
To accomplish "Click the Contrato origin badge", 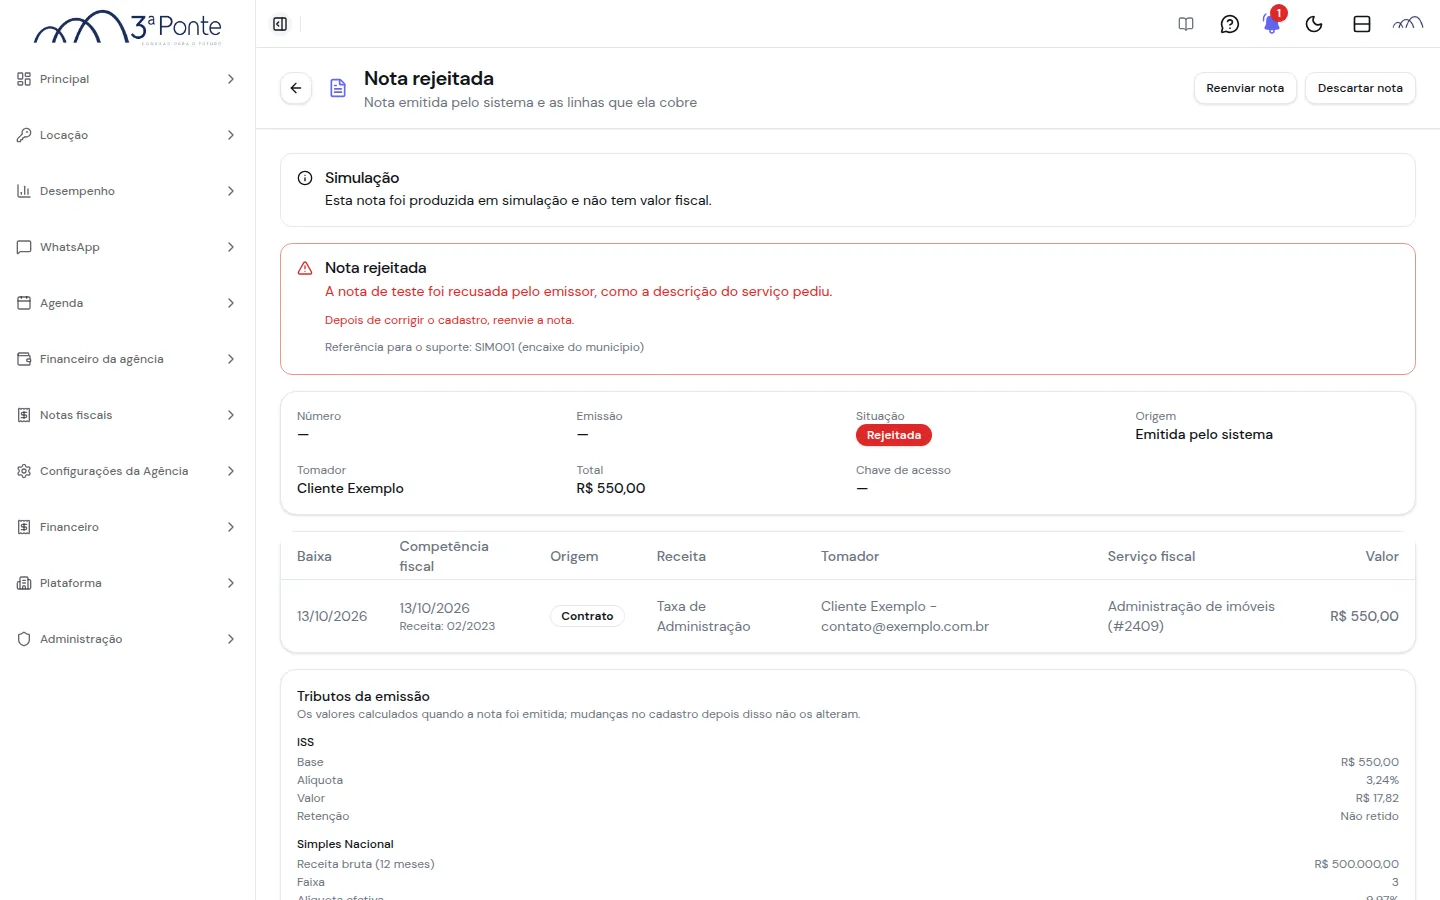I will pyautogui.click(x=587, y=616).
